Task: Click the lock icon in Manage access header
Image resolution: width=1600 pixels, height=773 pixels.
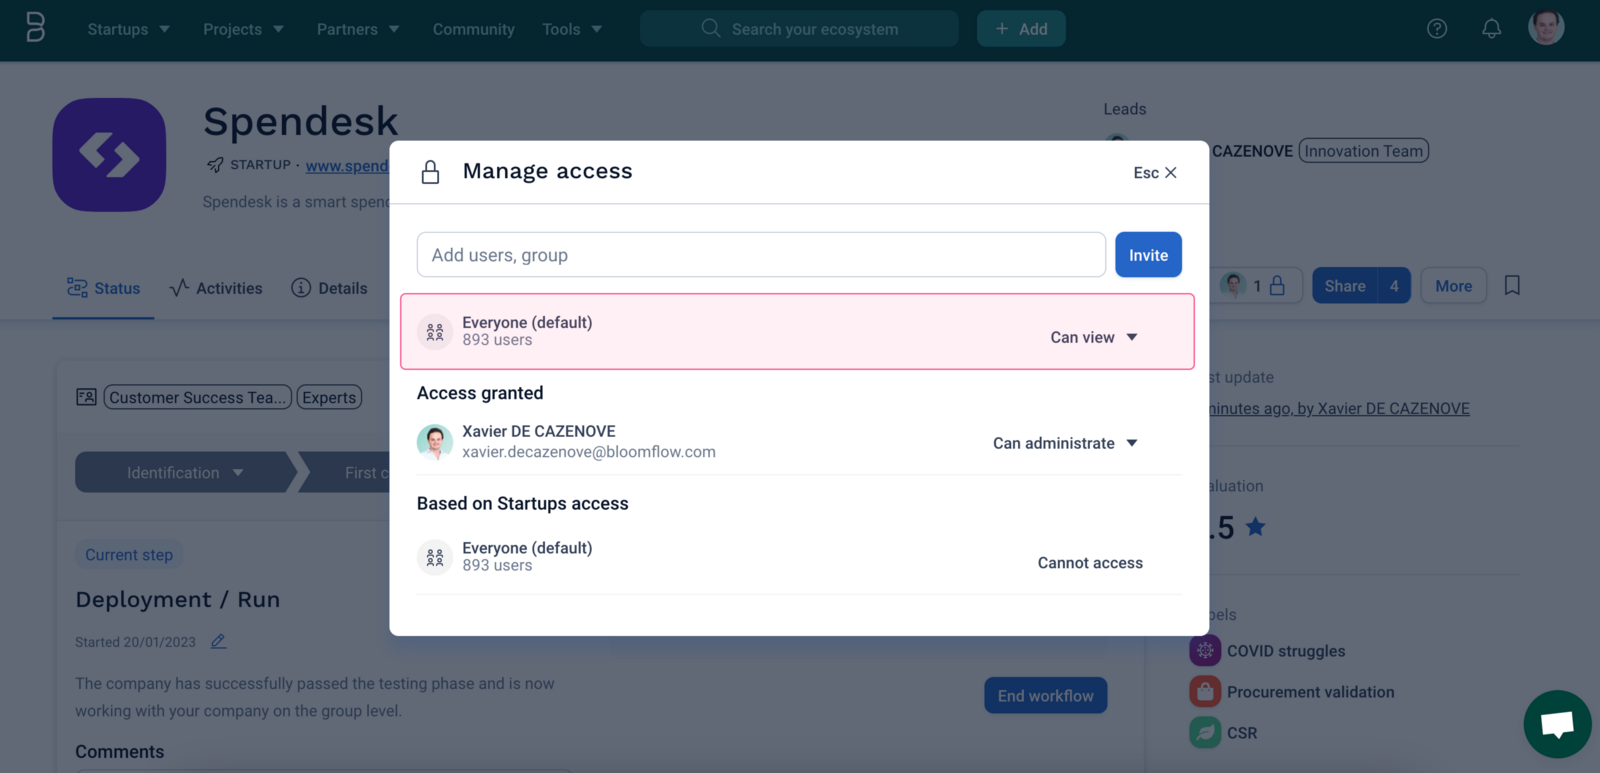Action: [x=430, y=172]
